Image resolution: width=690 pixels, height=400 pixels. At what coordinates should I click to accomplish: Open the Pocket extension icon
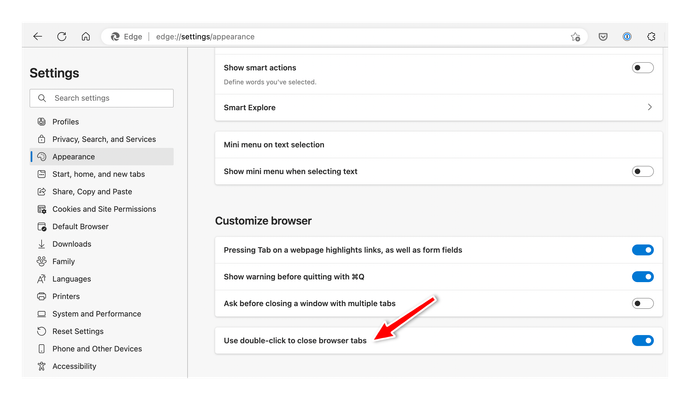pos(603,37)
